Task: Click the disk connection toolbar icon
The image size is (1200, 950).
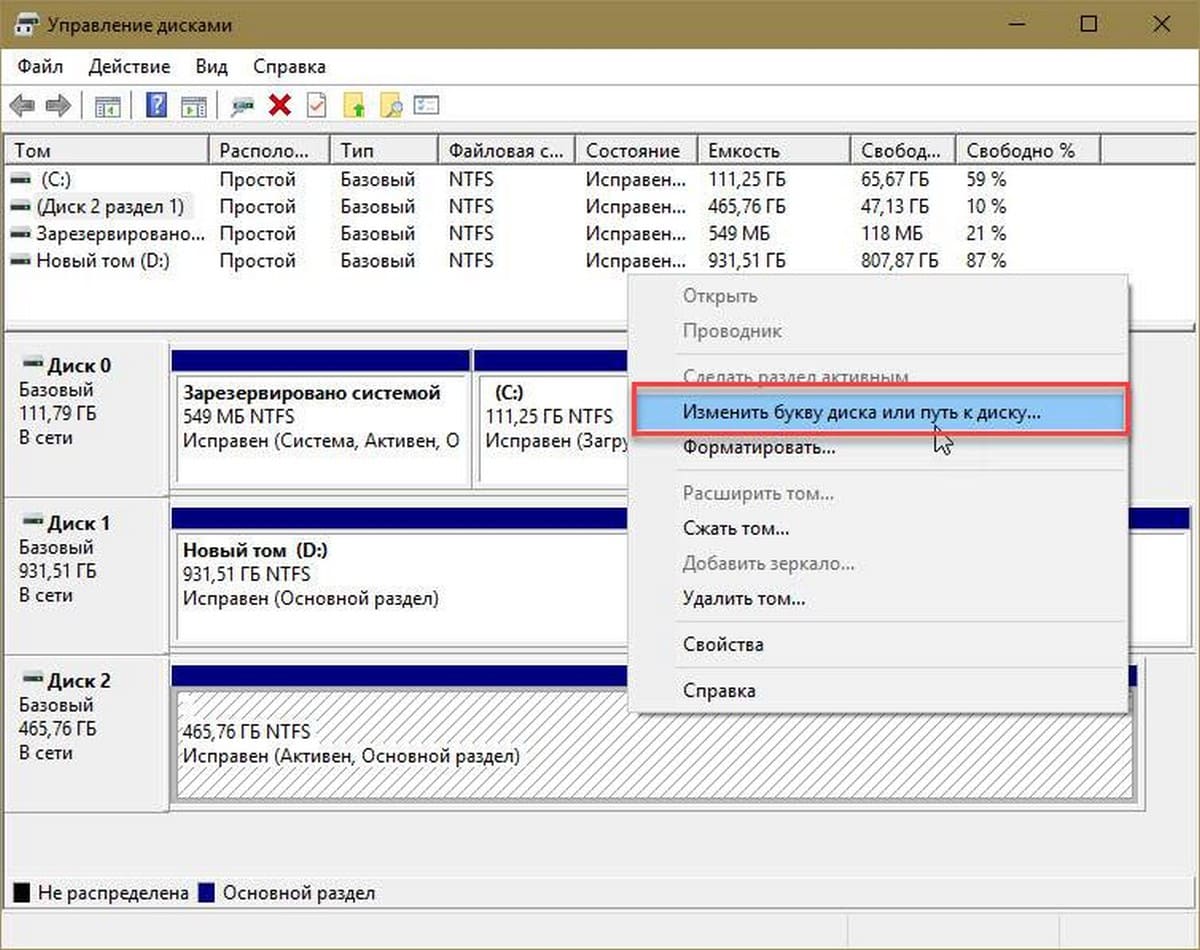Action: 242,106
